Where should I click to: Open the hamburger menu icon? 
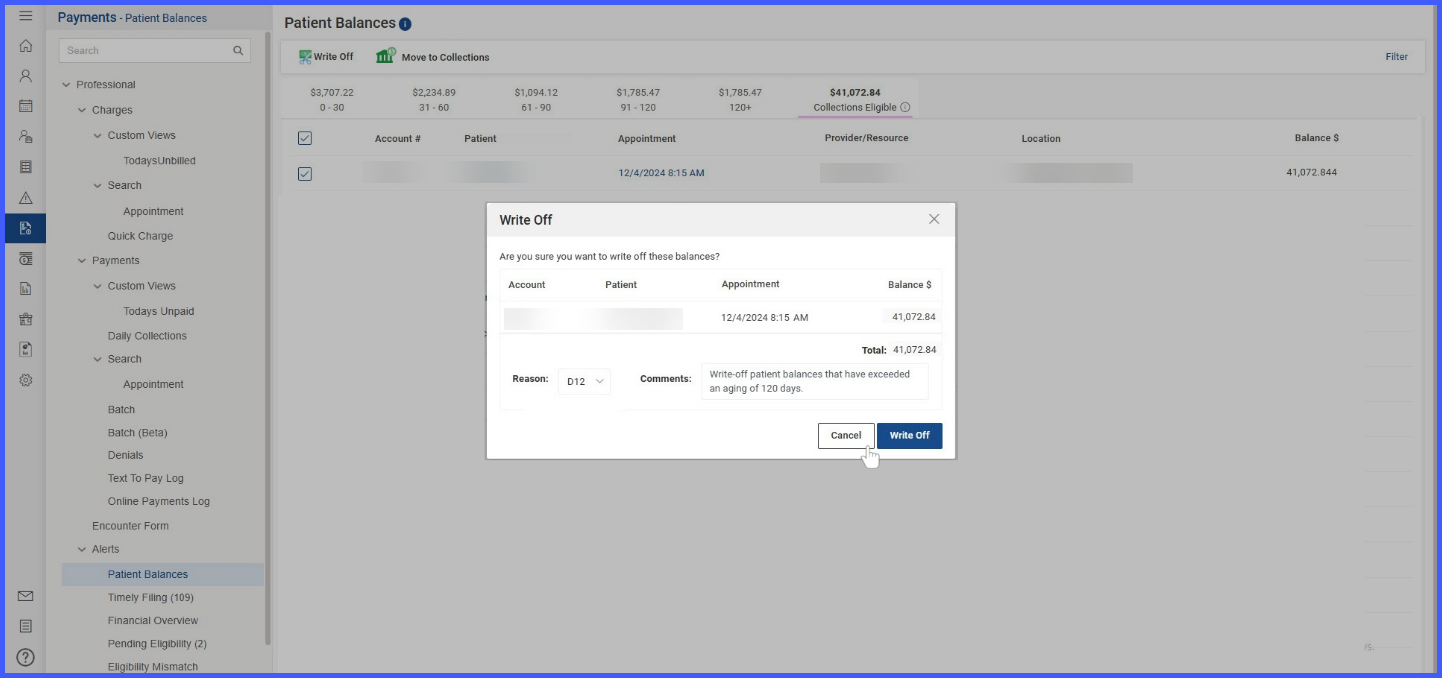tap(26, 16)
